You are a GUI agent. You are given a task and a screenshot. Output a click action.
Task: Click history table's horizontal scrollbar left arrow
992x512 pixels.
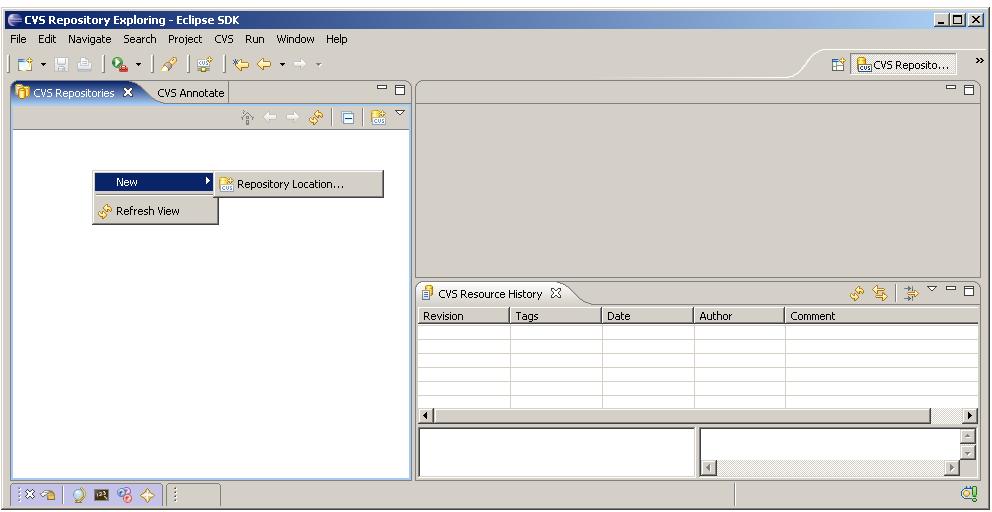click(426, 416)
